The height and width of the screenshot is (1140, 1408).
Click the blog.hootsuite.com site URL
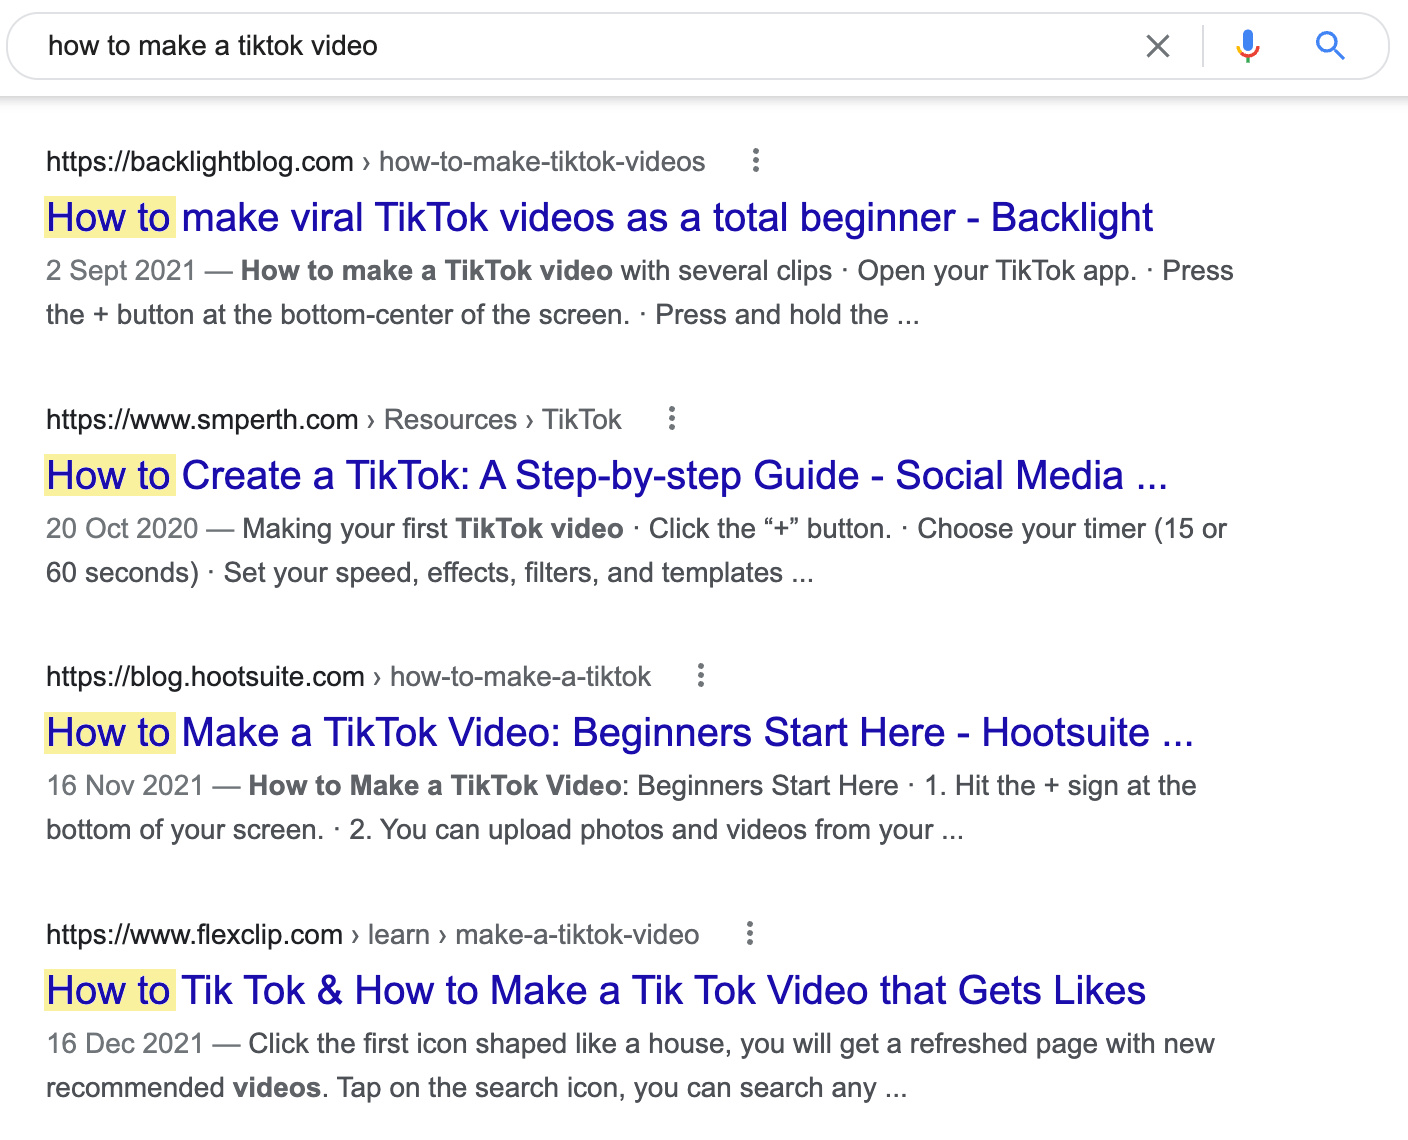click(205, 676)
